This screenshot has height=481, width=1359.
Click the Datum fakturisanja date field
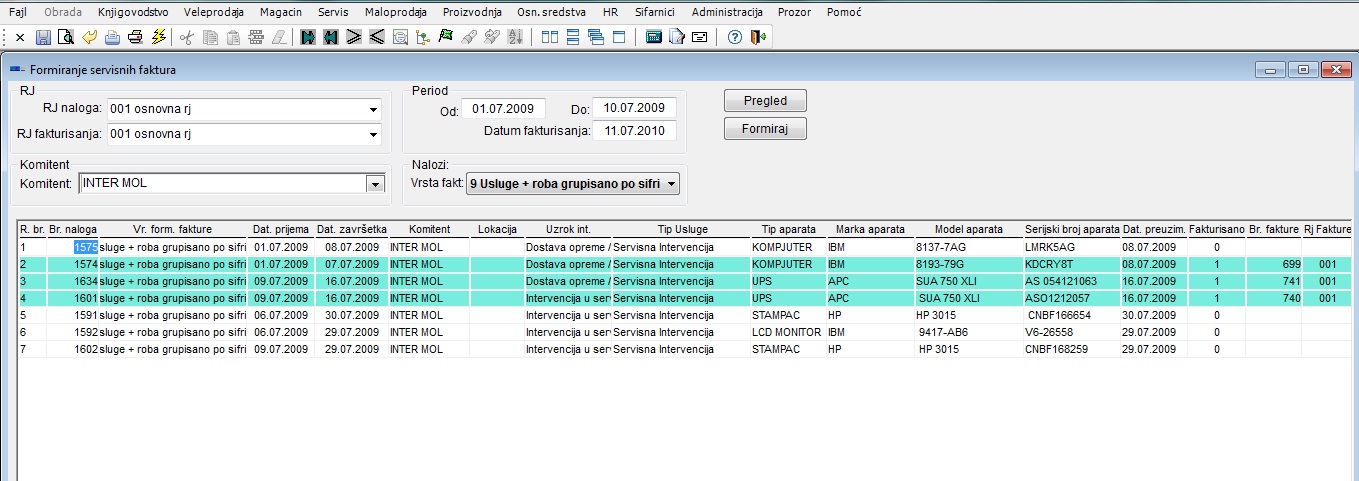tap(634, 131)
